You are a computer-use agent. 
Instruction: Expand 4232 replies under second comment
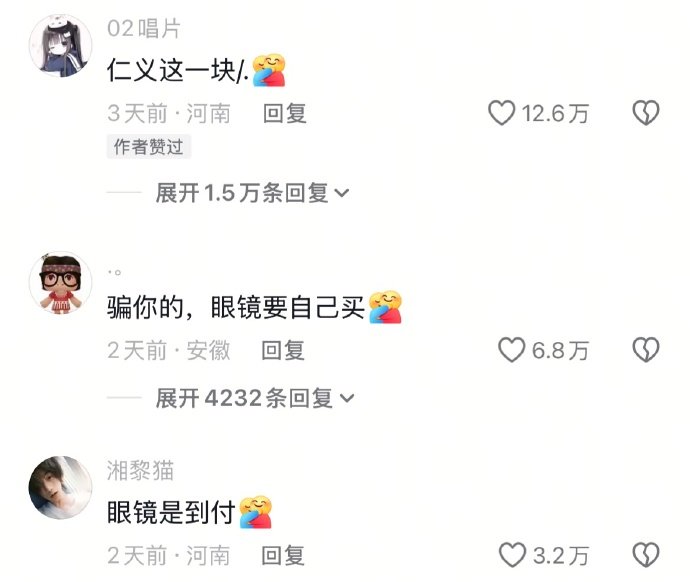255,398
